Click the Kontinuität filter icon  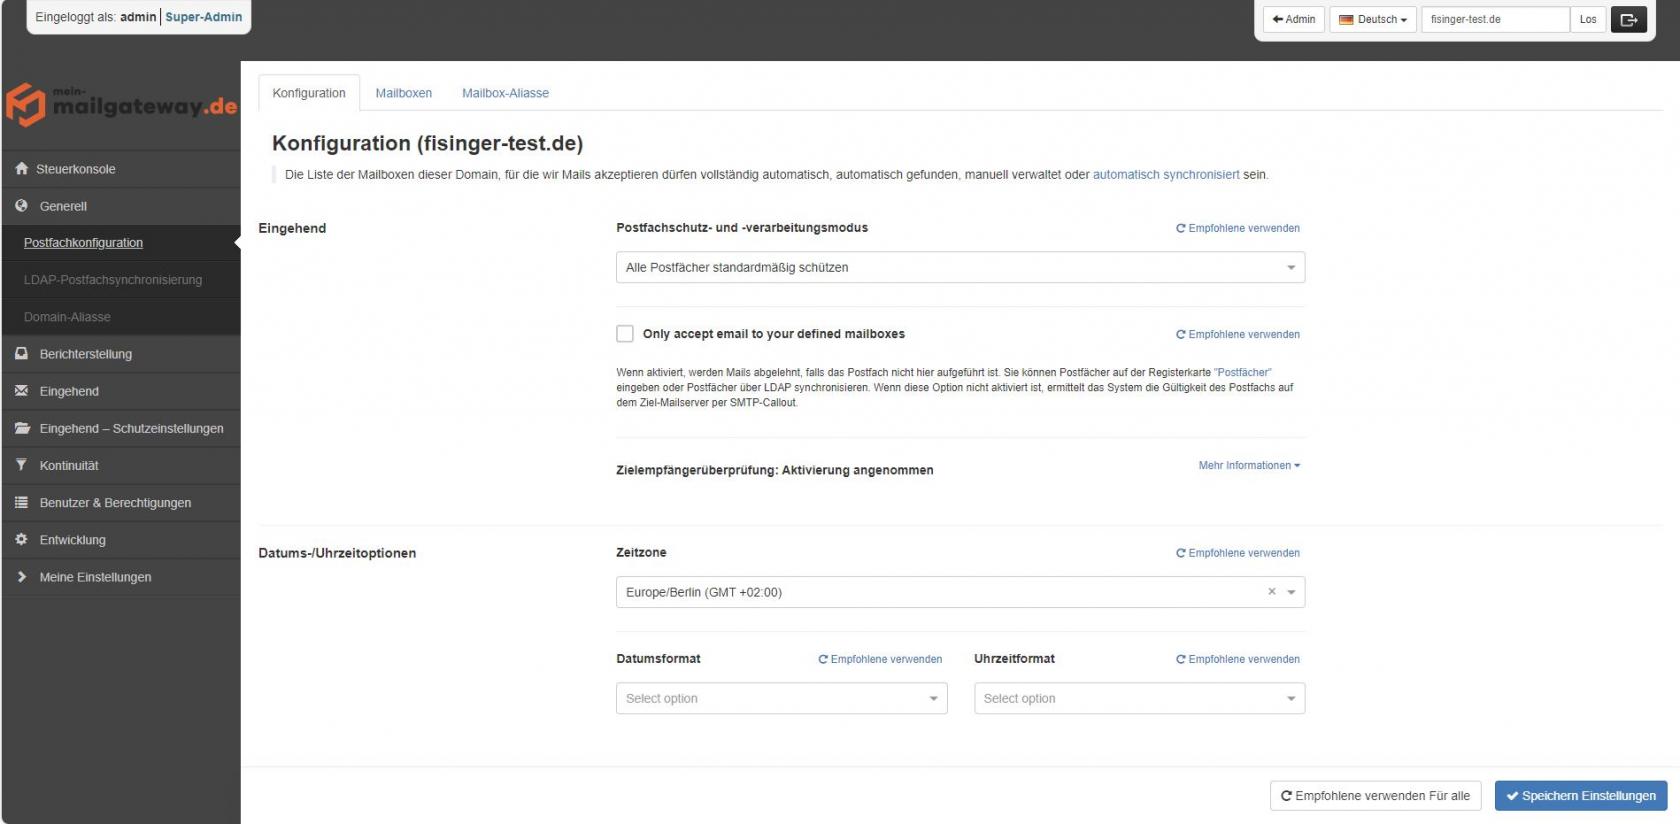tap(21, 465)
